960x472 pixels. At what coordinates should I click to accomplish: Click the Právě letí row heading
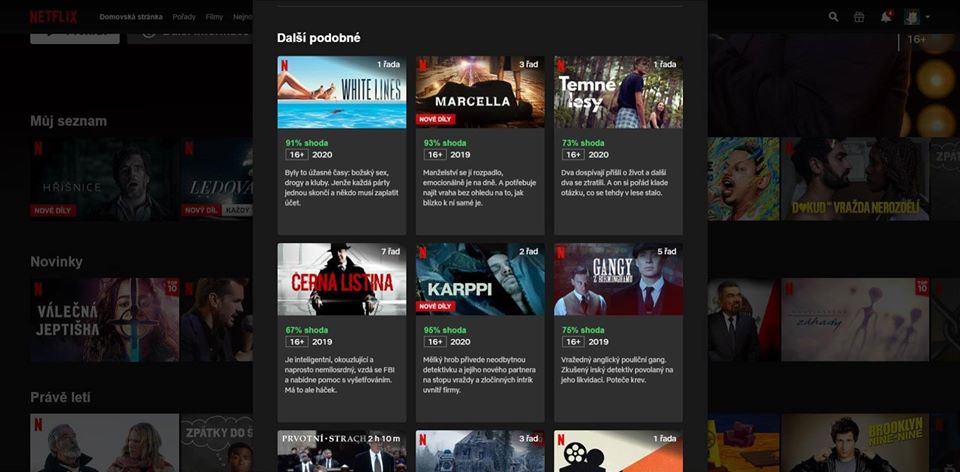(x=60, y=397)
